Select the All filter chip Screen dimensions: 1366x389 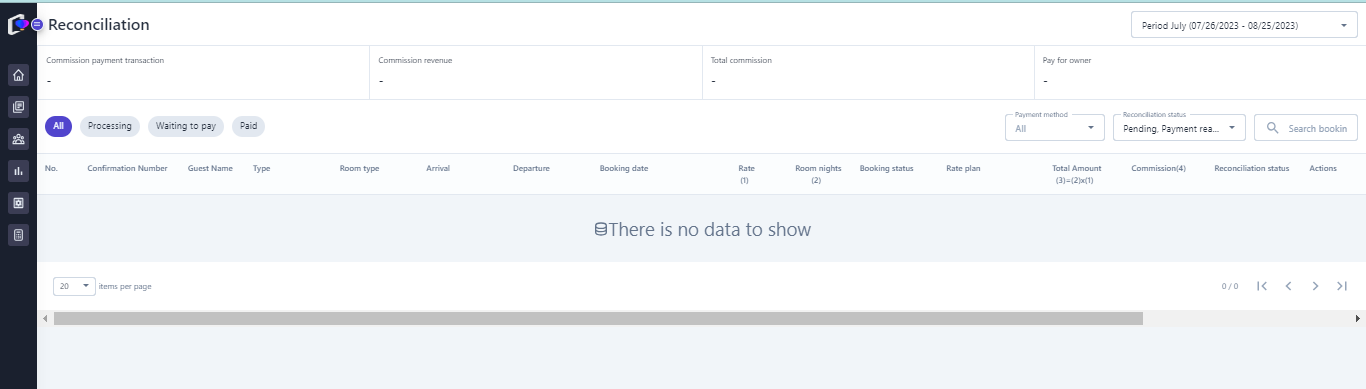pos(58,126)
